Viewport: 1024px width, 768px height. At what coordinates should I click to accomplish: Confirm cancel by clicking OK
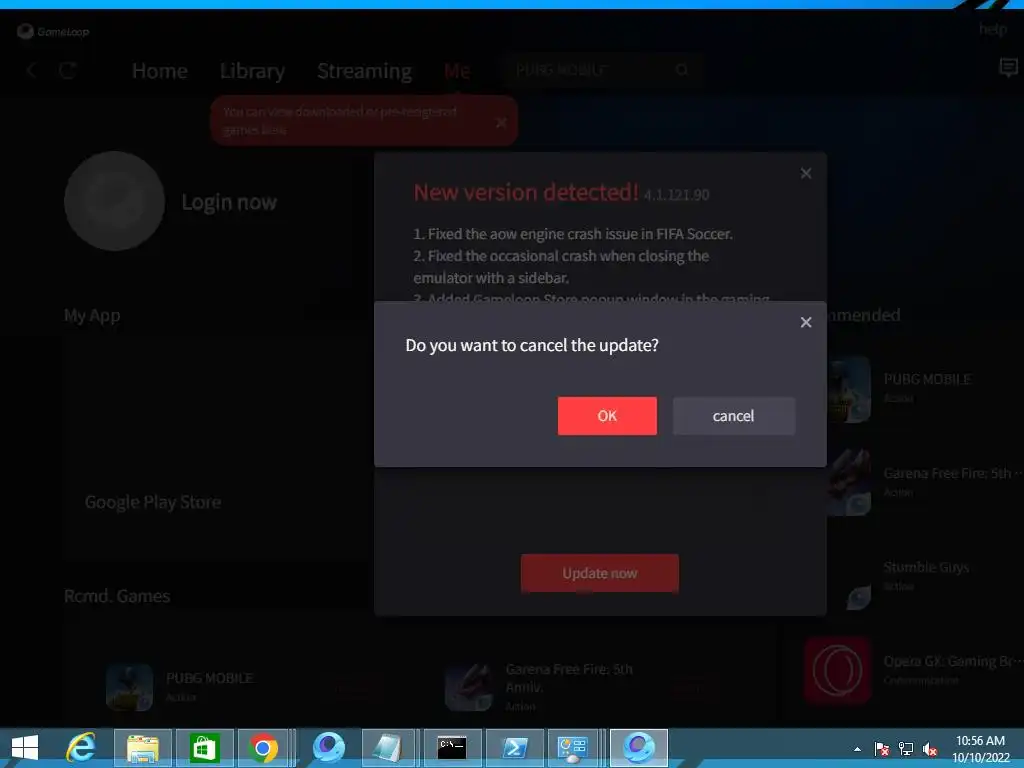tap(607, 415)
